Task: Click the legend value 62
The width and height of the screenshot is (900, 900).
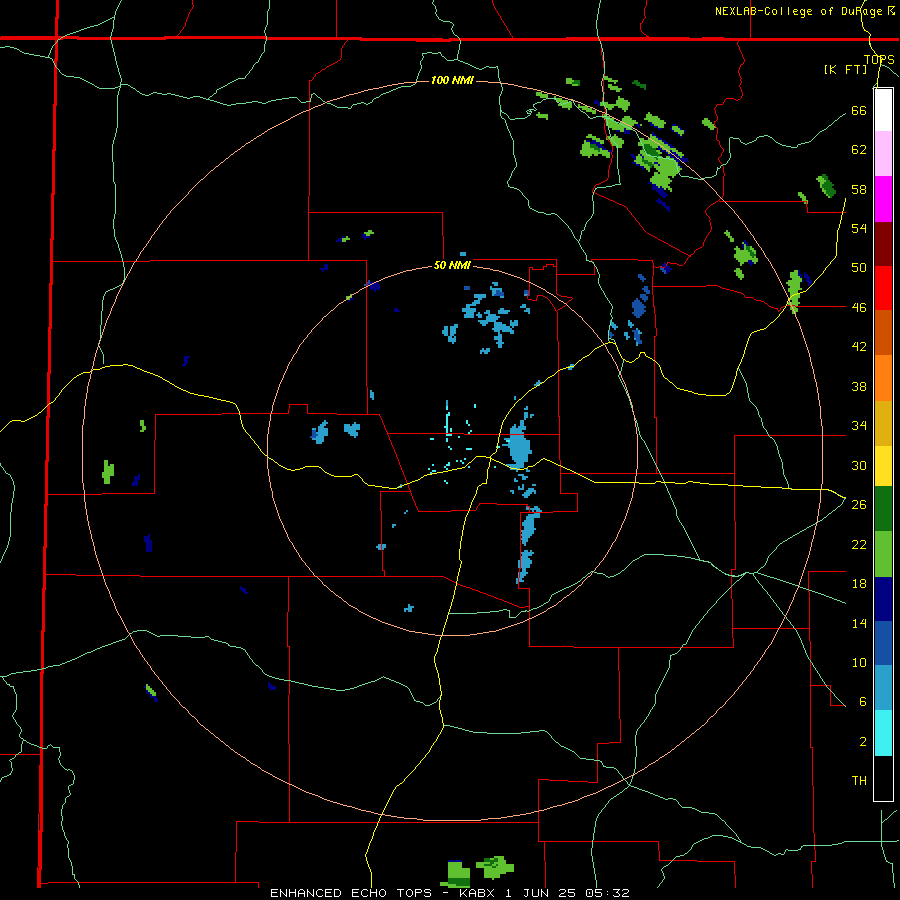Action: [859, 149]
